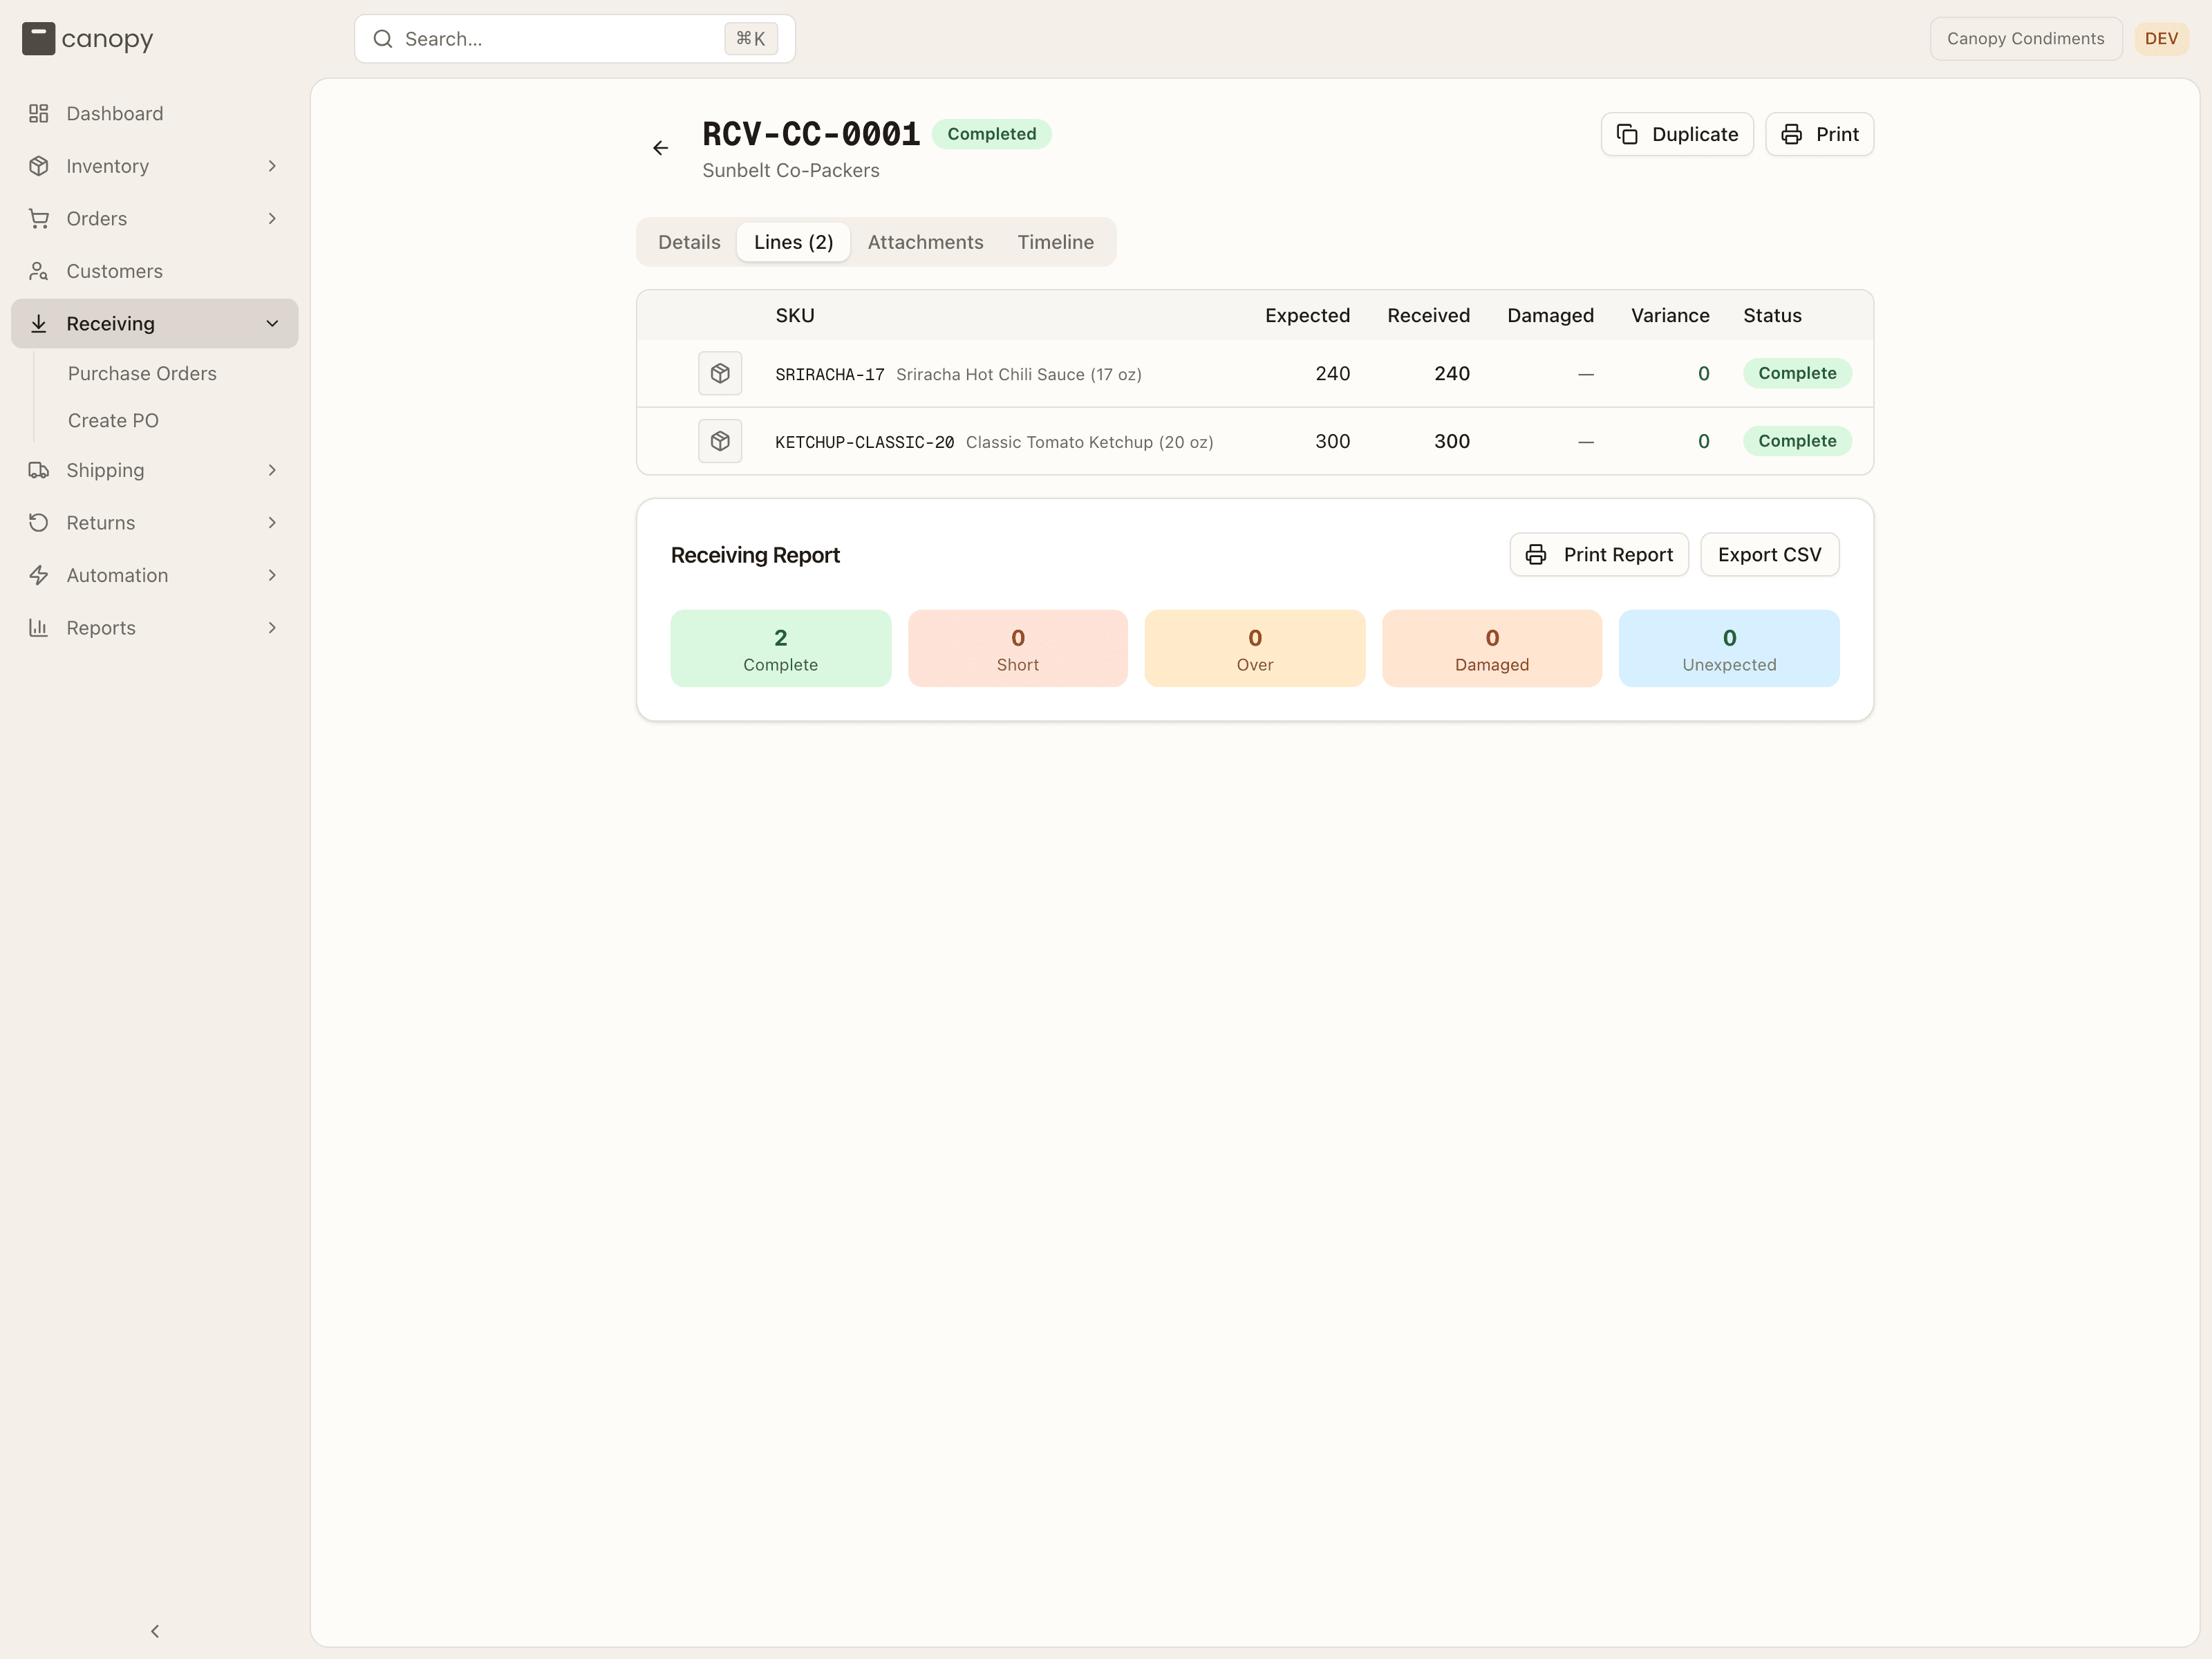Click the Returns circular-arrow icon
2212x1659 pixels.
click(x=39, y=522)
